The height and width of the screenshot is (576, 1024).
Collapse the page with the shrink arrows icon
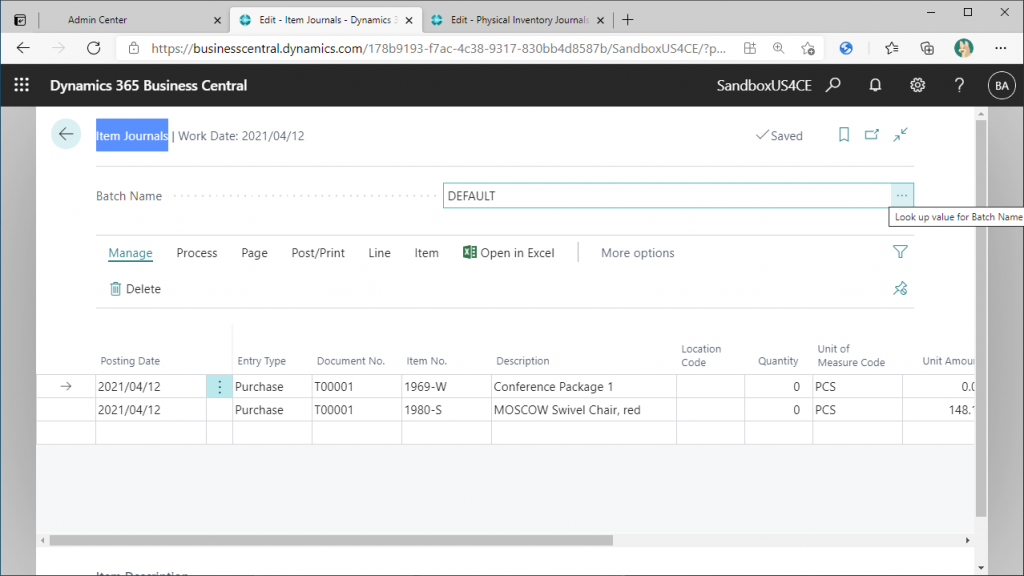pos(901,135)
